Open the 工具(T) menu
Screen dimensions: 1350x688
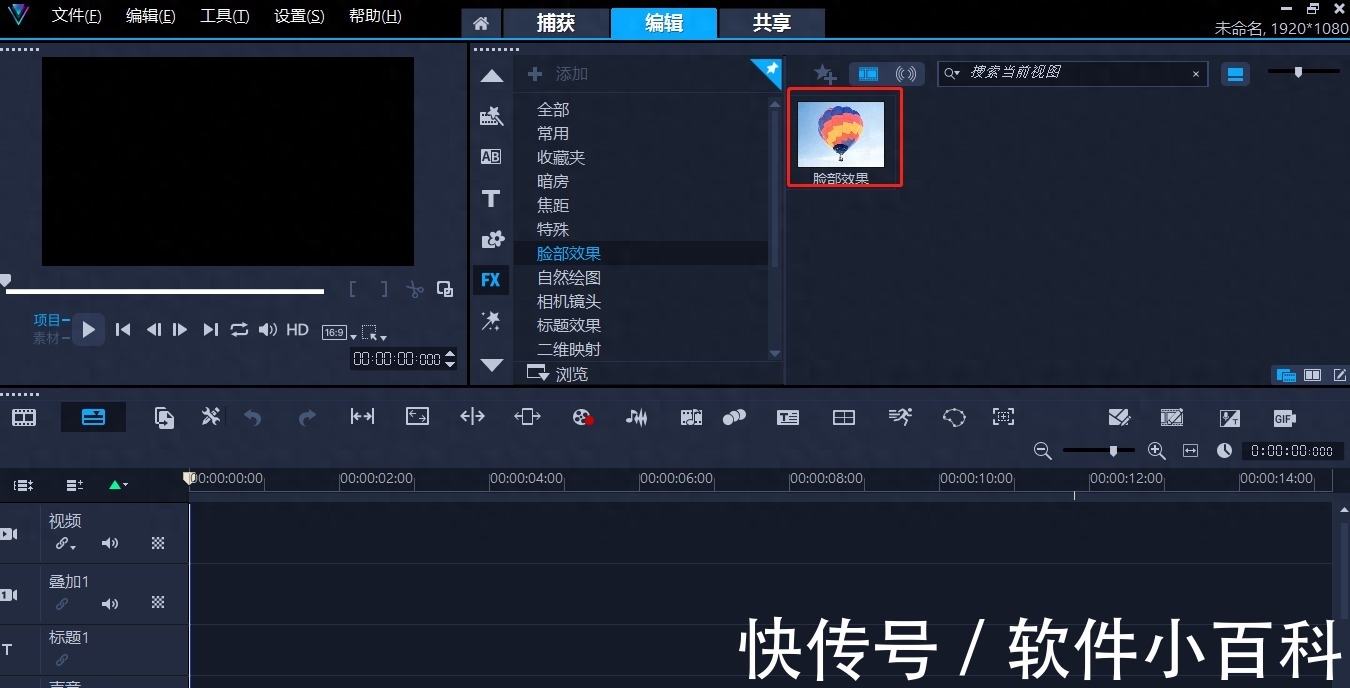coord(224,16)
